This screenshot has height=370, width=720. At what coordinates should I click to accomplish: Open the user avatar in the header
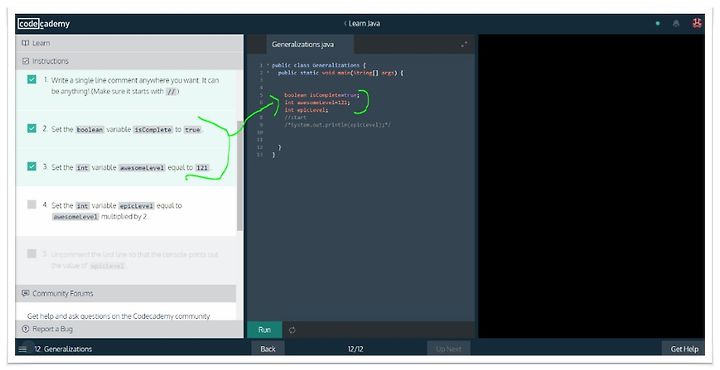coord(697,23)
